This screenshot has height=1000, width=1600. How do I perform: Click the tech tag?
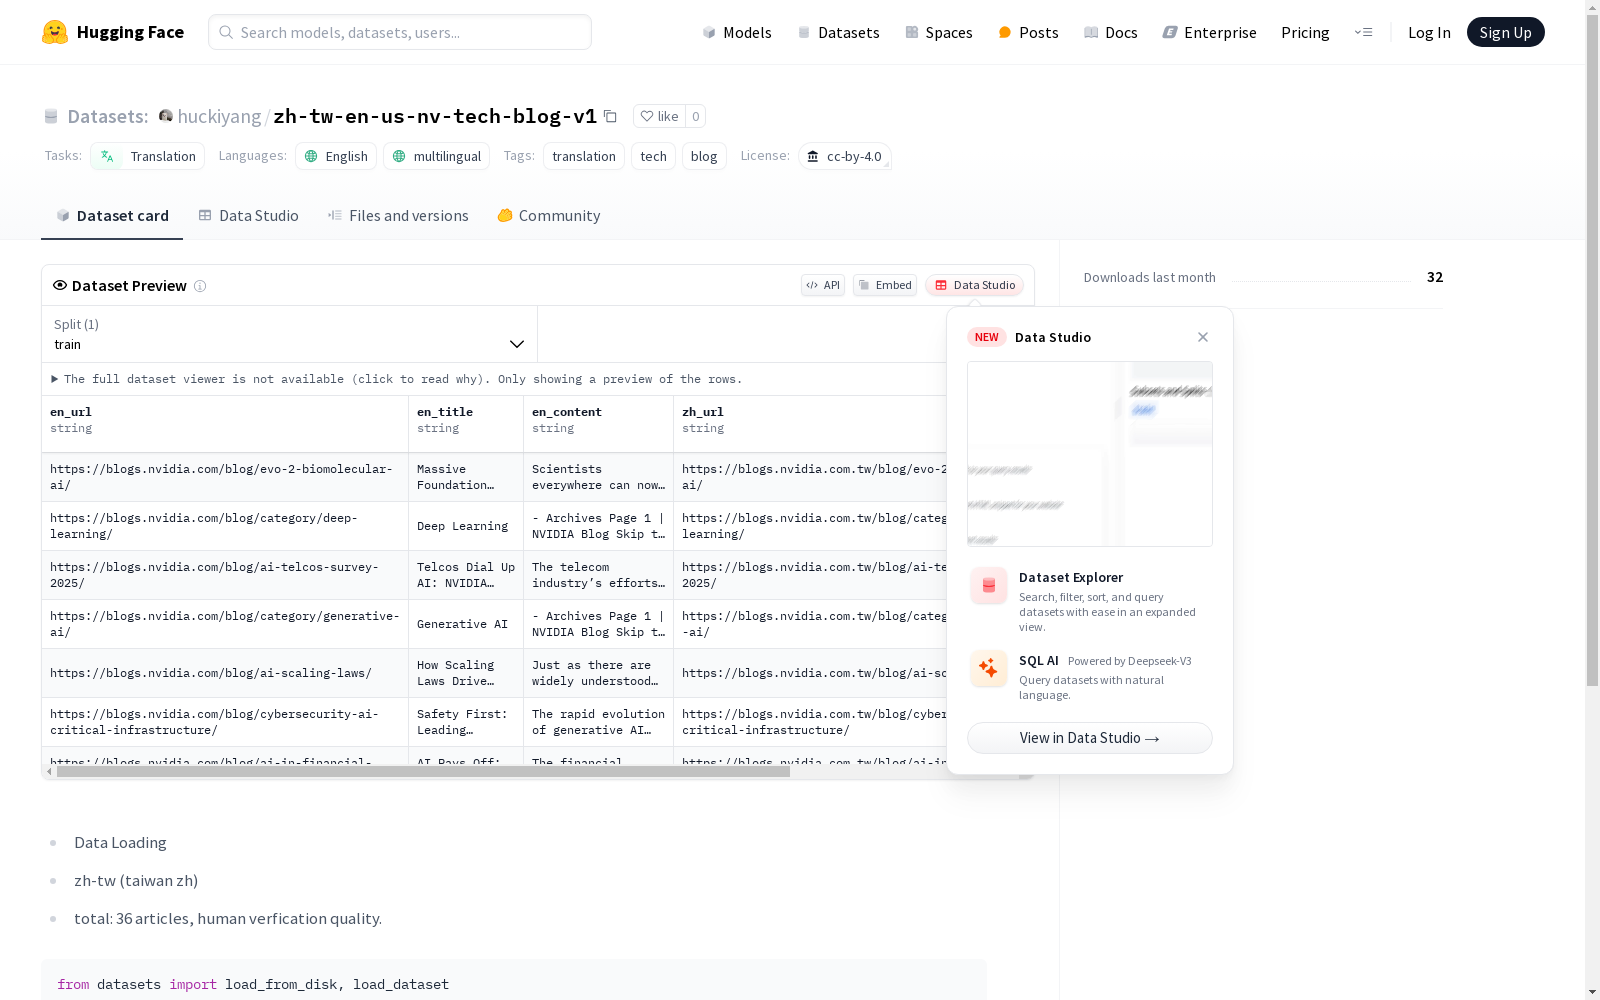(653, 156)
